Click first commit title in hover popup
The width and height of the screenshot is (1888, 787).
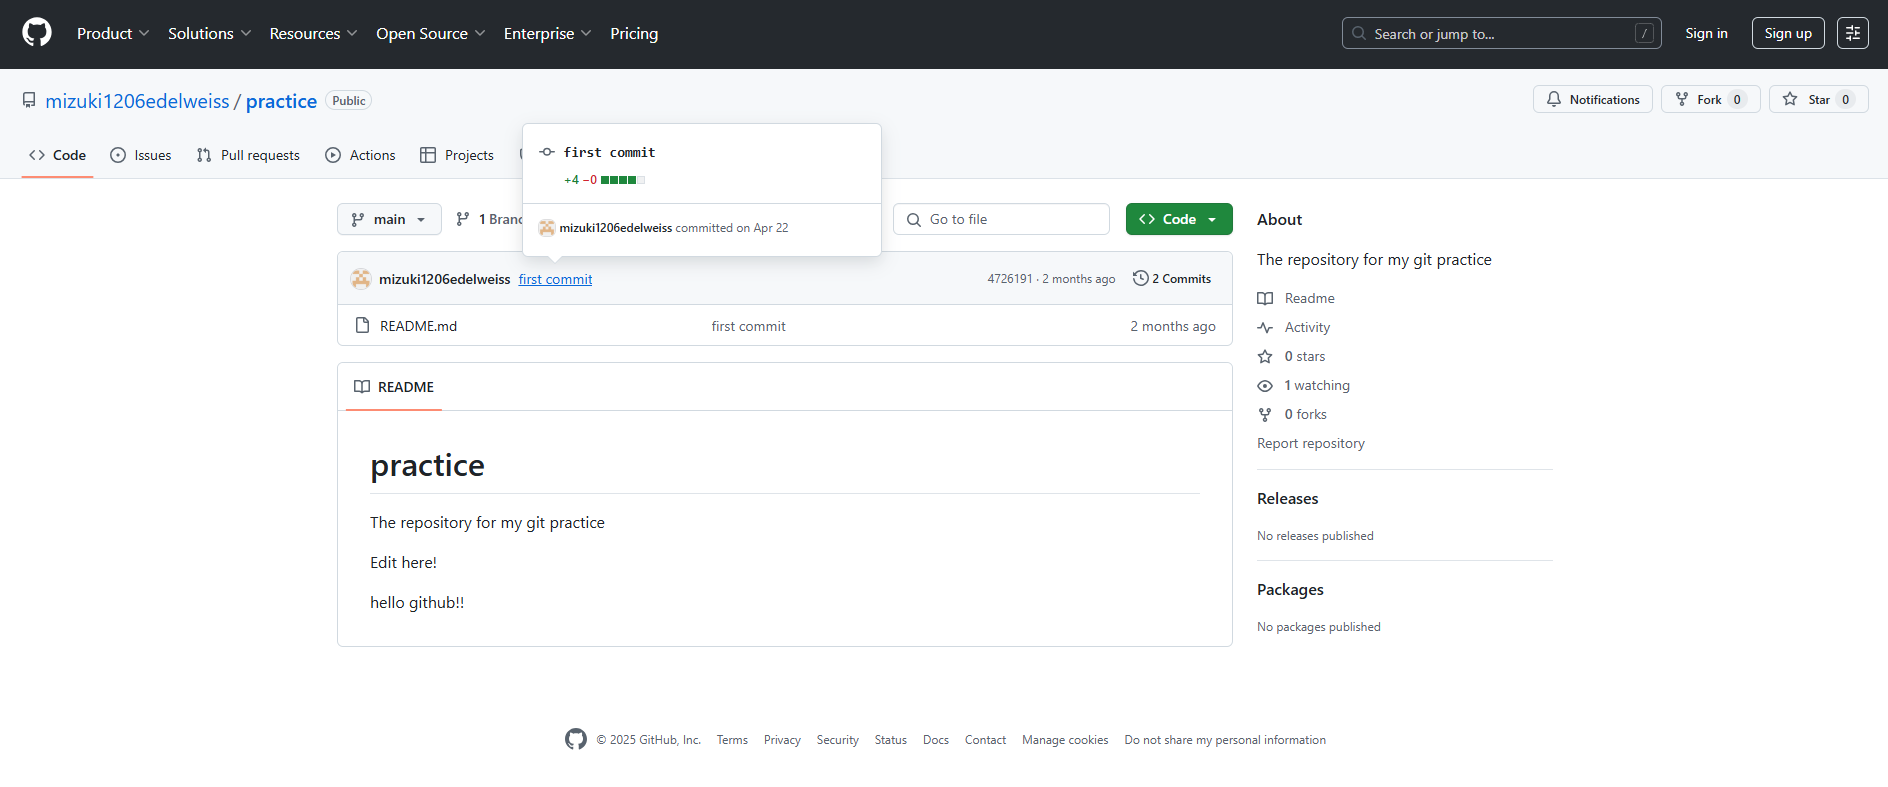click(x=609, y=152)
